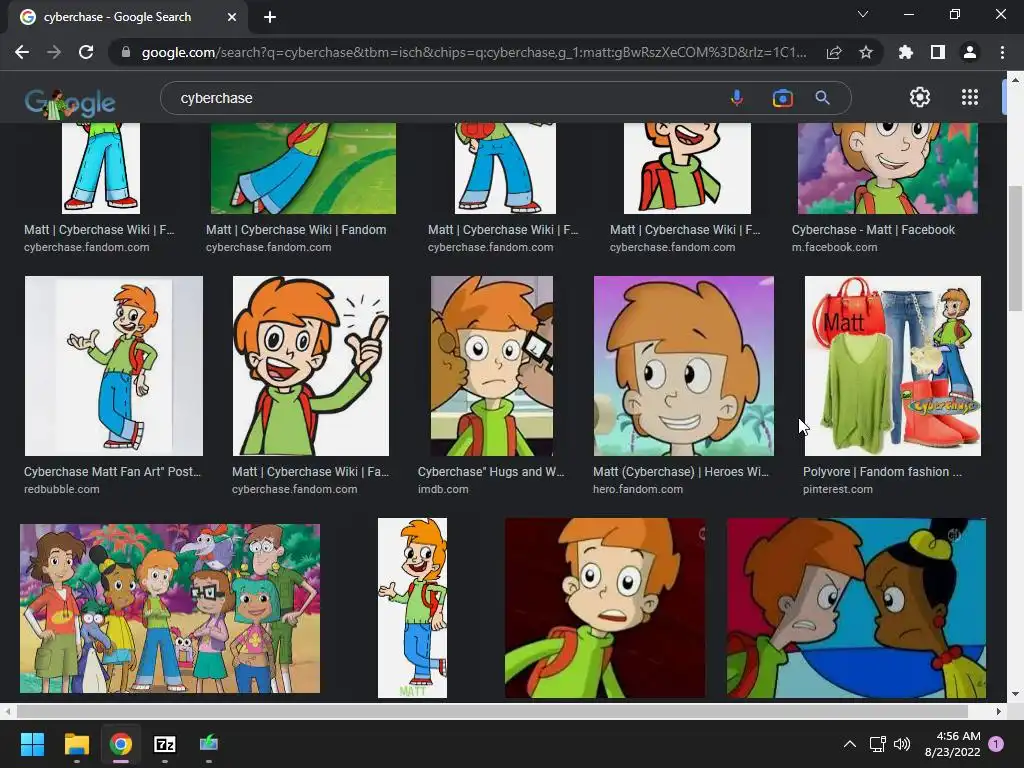
Task: Open the Polyvore fashion collage thumbnail
Action: pyautogui.click(x=893, y=366)
